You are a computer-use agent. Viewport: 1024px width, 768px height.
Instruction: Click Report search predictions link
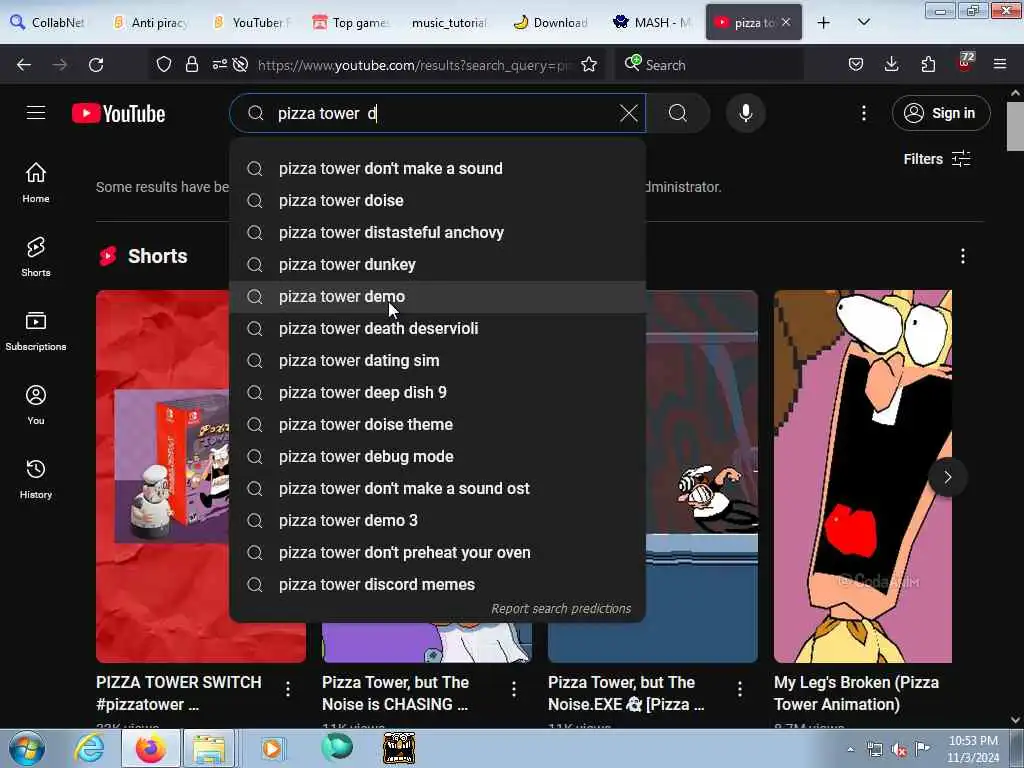coord(561,609)
